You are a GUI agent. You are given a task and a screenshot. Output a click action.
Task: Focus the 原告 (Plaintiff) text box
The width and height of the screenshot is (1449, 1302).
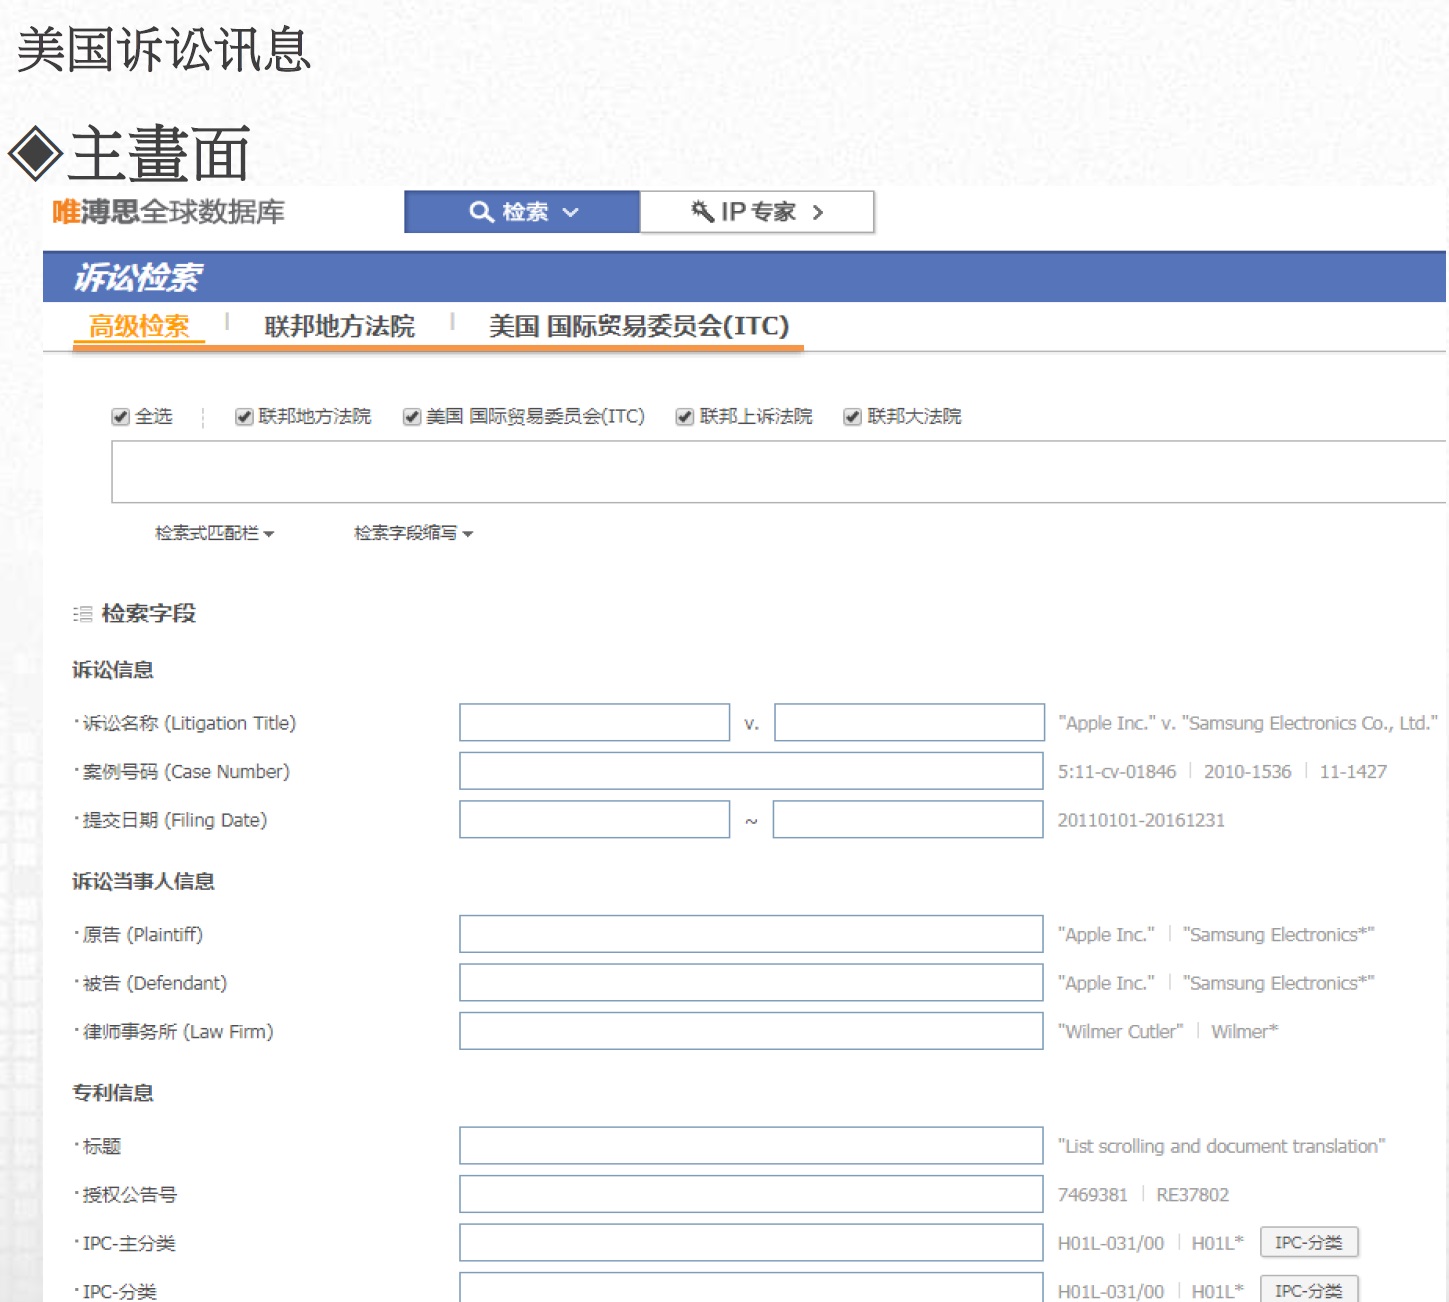tap(751, 934)
